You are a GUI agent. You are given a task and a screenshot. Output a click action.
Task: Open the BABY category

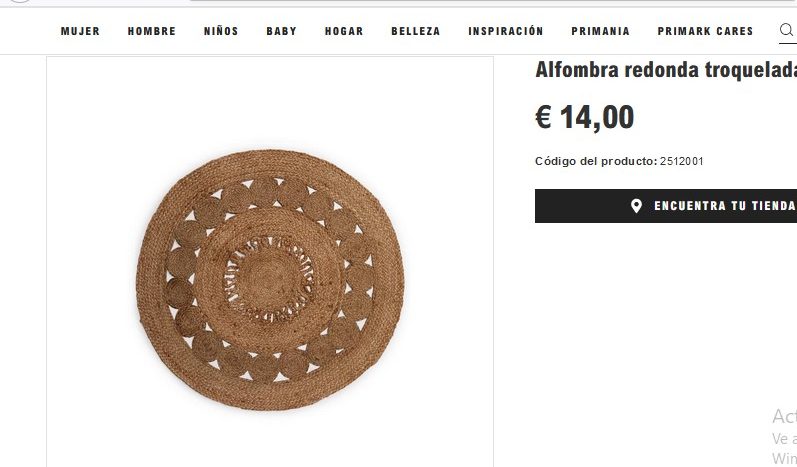[x=282, y=31]
